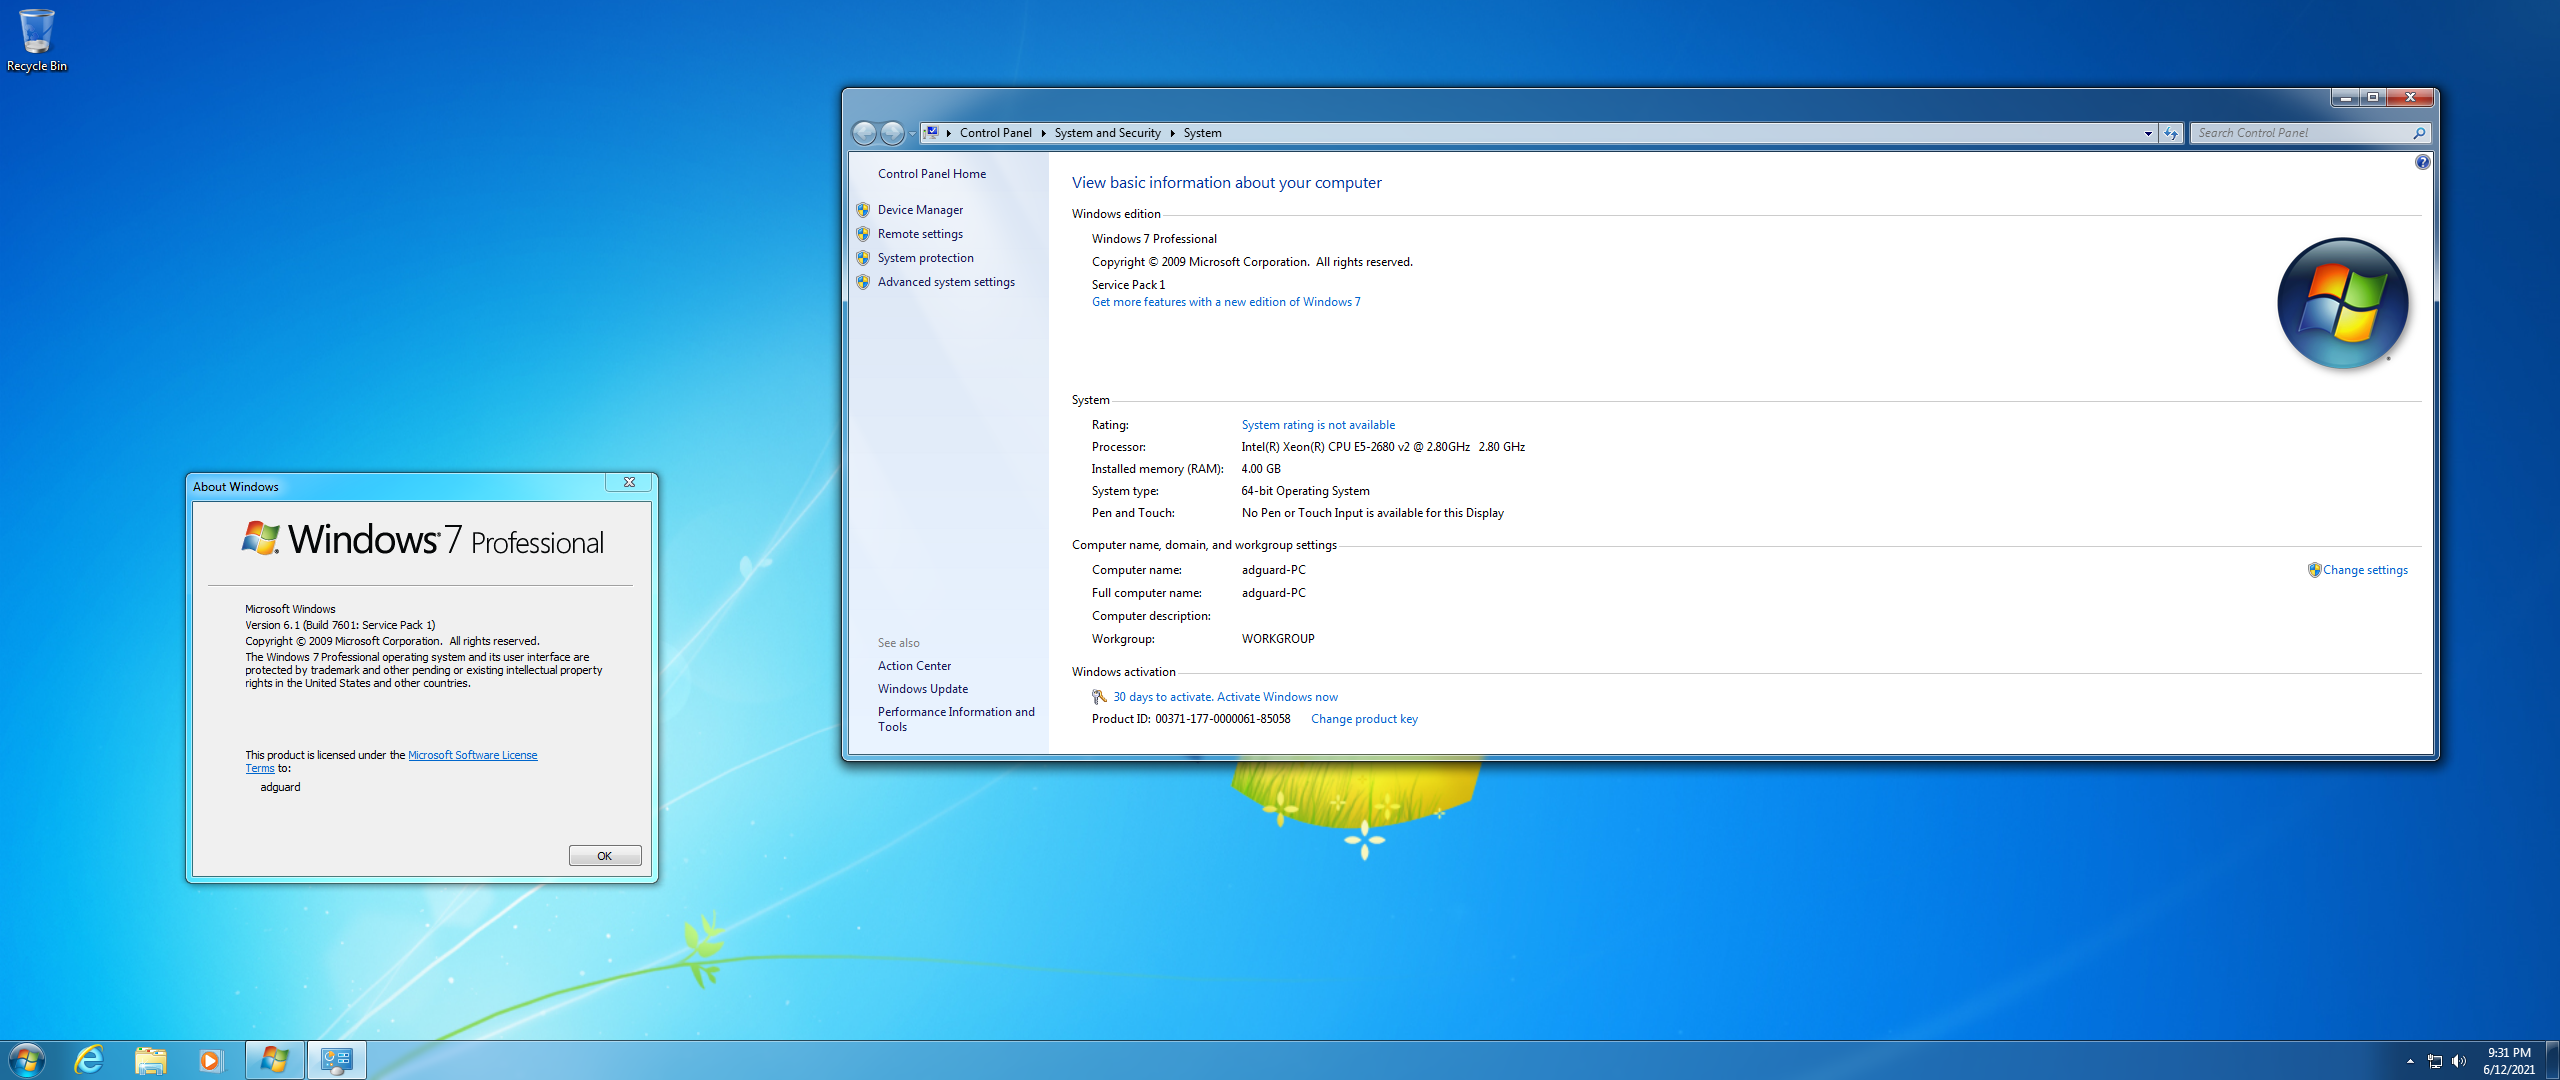Select the About Windows taskbar button
Screen dimensions: 2560x1080
(x=275, y=1060)
